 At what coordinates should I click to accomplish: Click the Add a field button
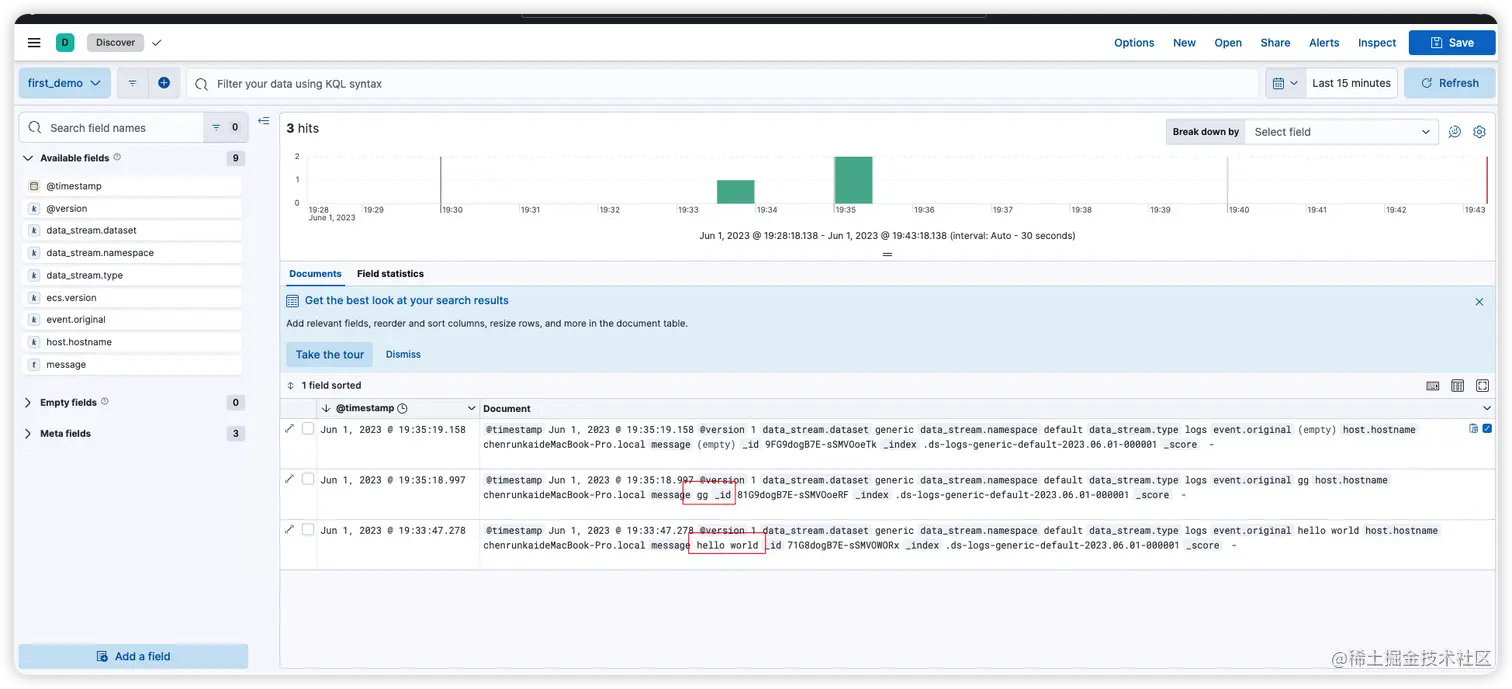click(133, 656)
